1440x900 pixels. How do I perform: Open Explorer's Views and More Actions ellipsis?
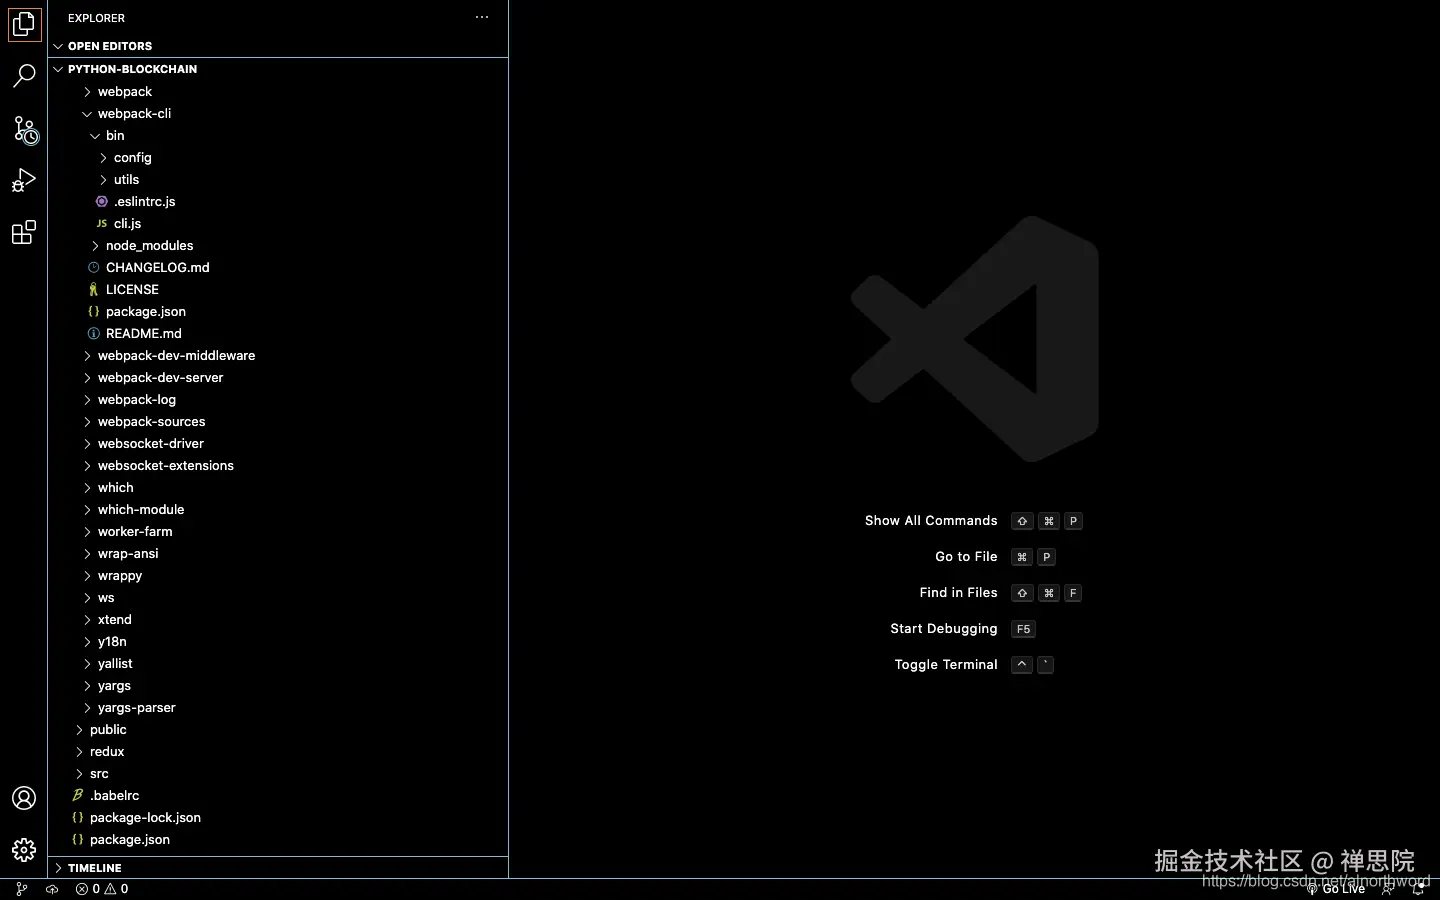(482, 17)
